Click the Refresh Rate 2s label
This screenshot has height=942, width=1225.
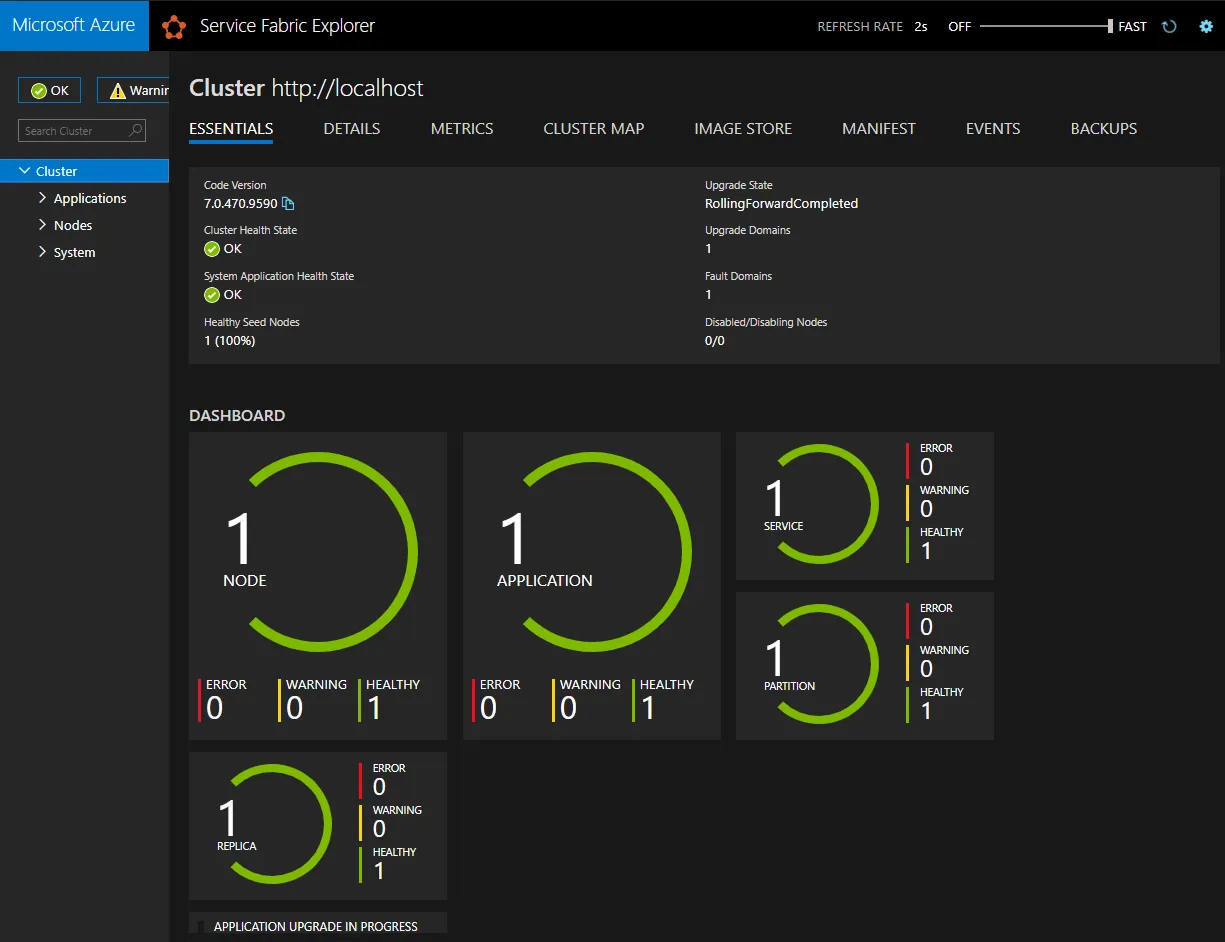[872, 27]
